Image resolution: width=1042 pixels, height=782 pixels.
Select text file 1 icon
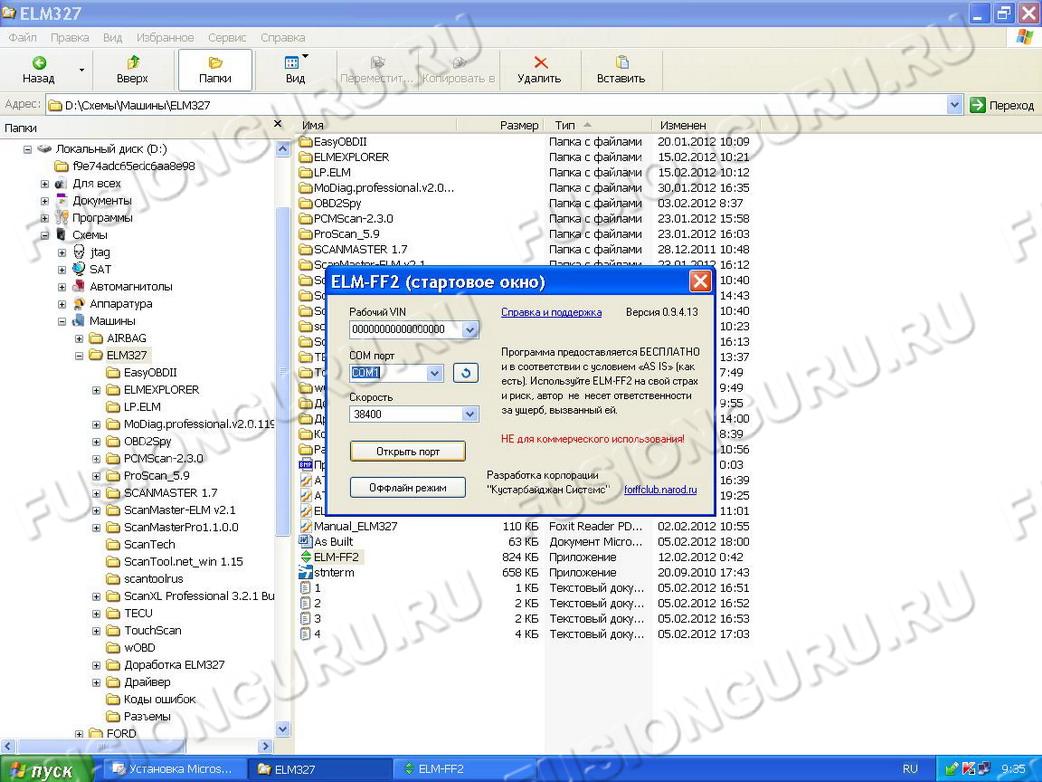[306, 587]
